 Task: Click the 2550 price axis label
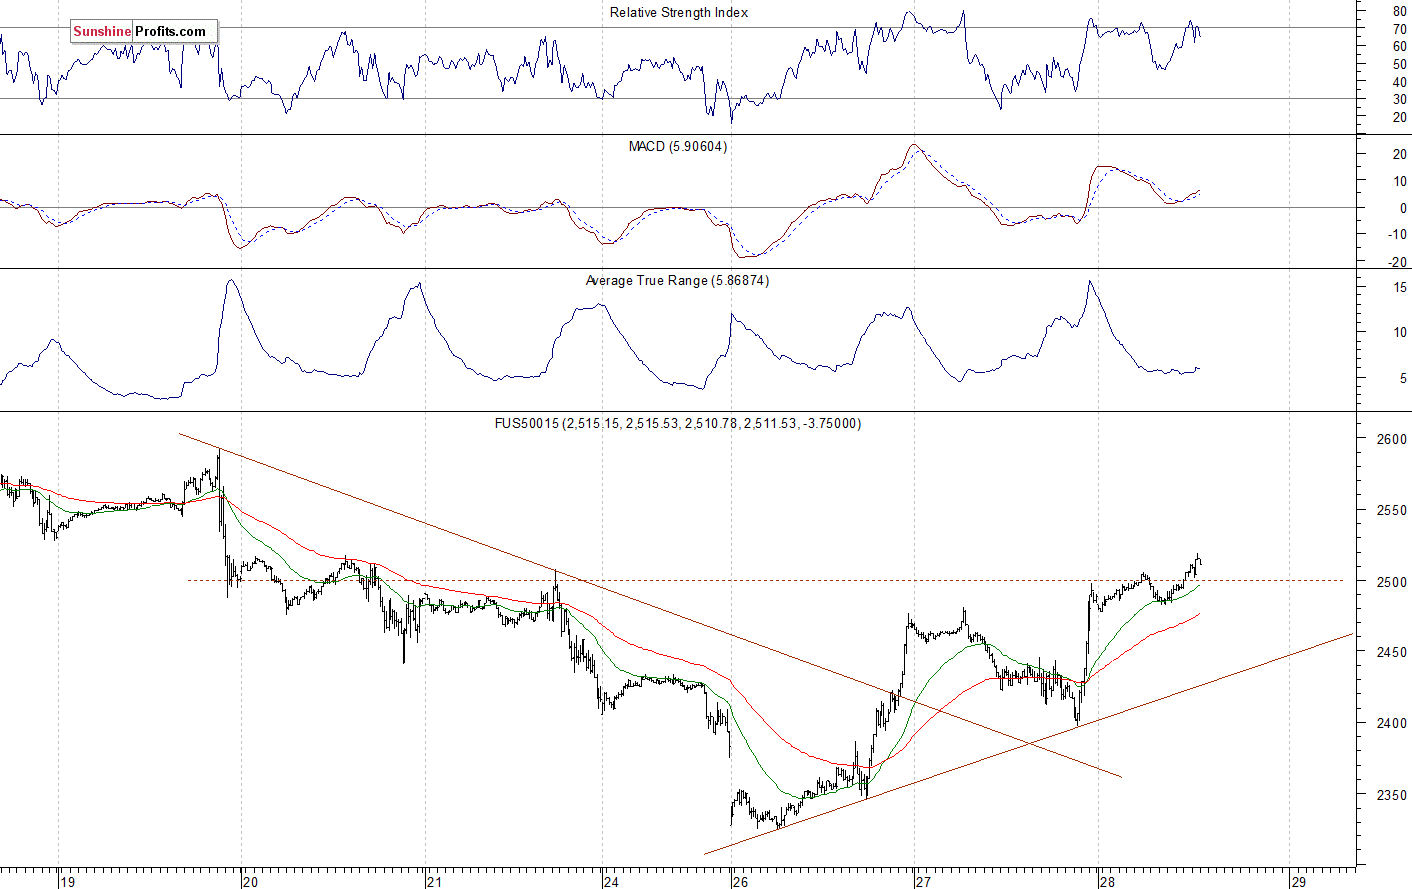pos(1392,510)
